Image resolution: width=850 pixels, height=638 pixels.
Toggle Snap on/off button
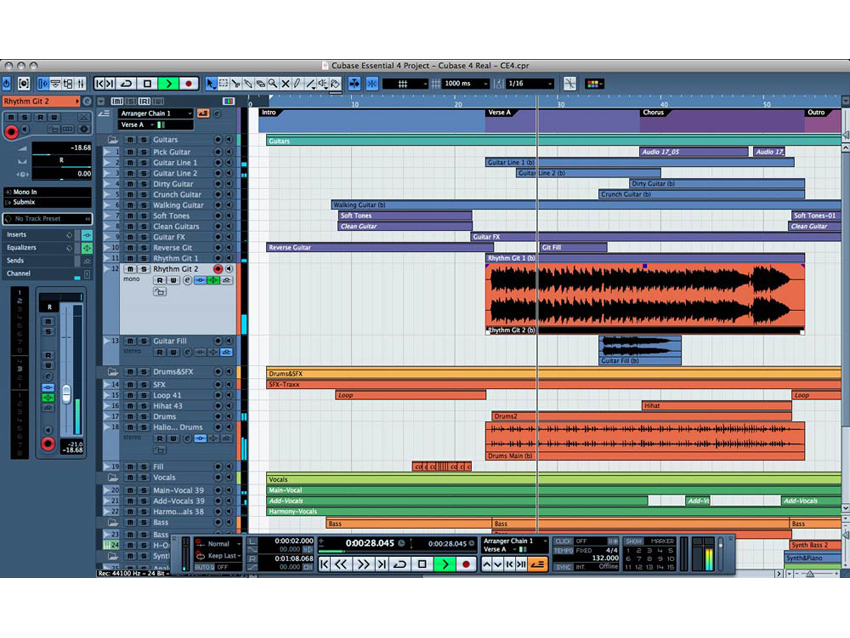[372, 83]
